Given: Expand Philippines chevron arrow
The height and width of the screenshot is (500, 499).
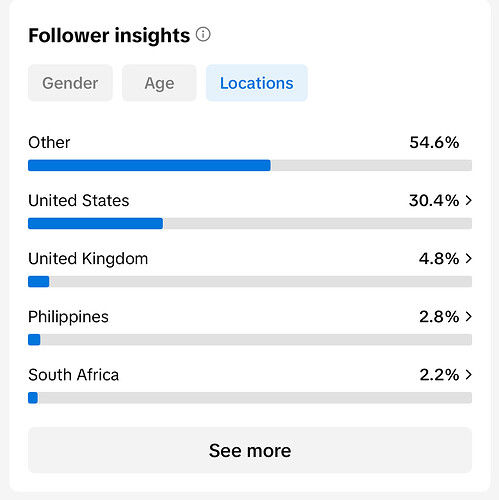Looking at the screenshot, I should pos(469,316).
